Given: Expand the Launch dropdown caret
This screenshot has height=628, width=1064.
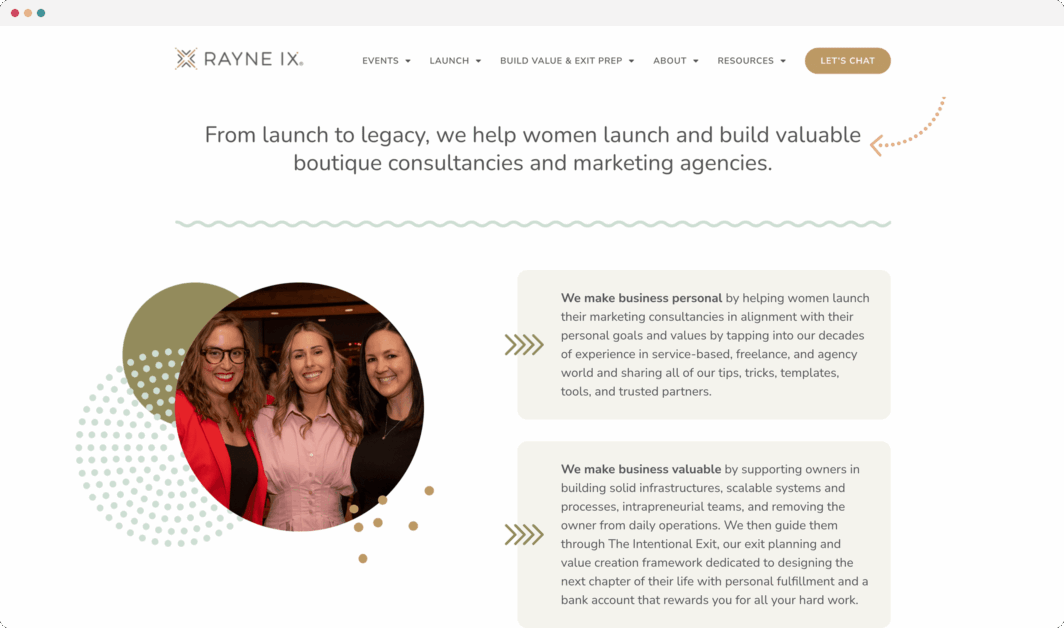Looking at the screenshot, I should pyautogui.click(x=478, y=61).
